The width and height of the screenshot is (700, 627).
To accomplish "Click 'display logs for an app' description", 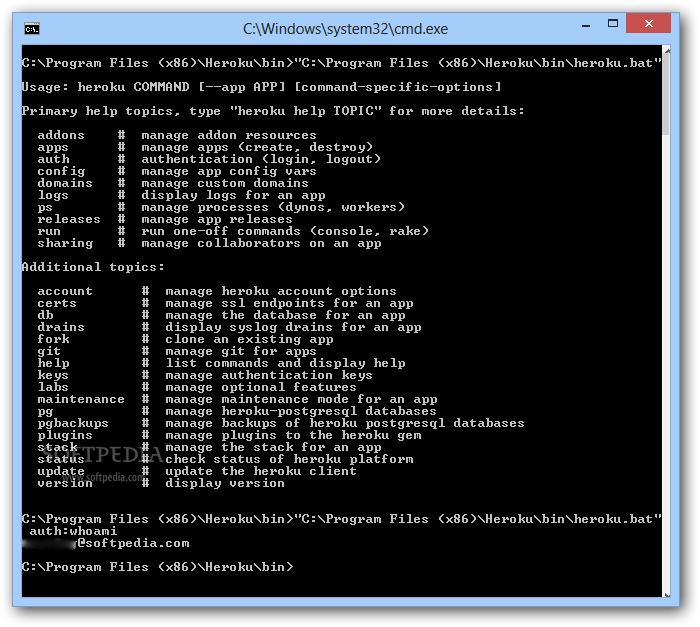I will pyautogui.click(x=233, y=195).
